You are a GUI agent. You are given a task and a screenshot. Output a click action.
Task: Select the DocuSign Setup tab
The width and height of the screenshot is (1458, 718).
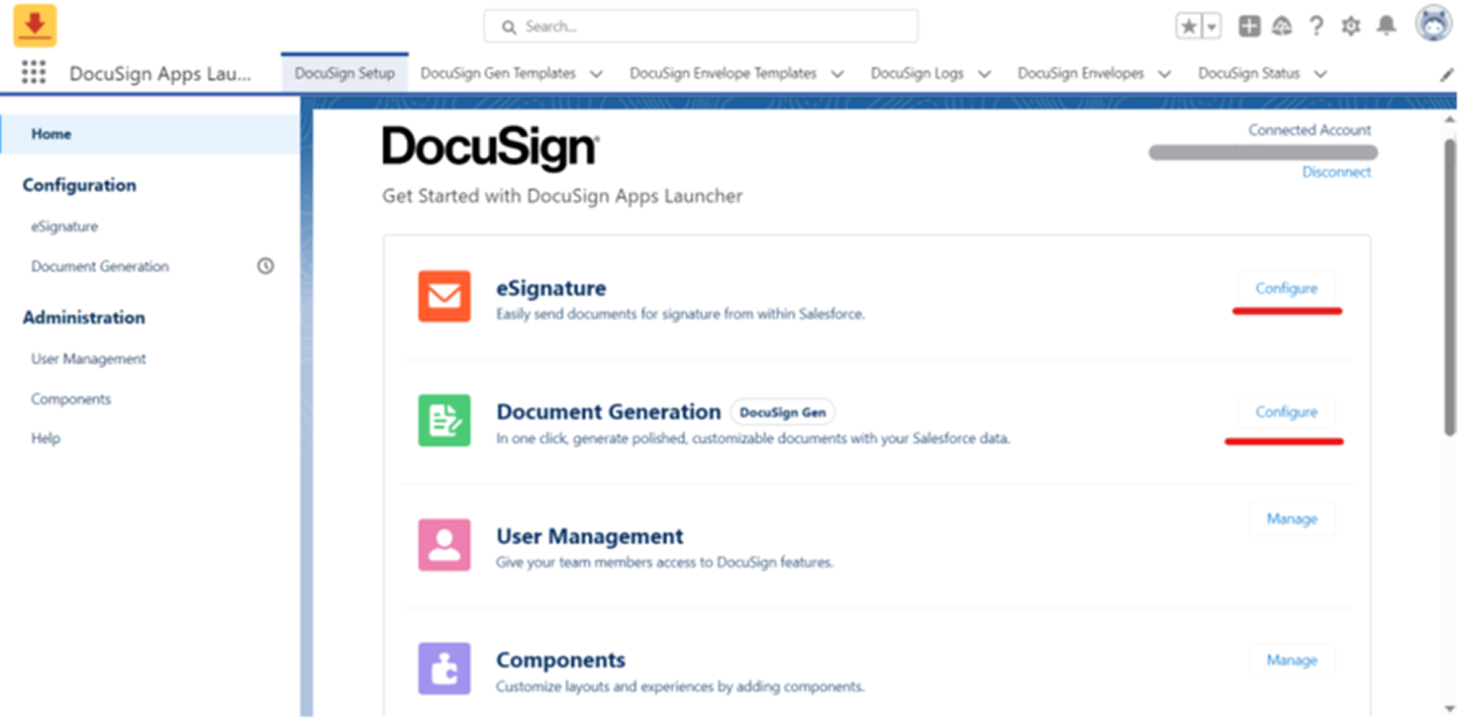coord(345,73)
